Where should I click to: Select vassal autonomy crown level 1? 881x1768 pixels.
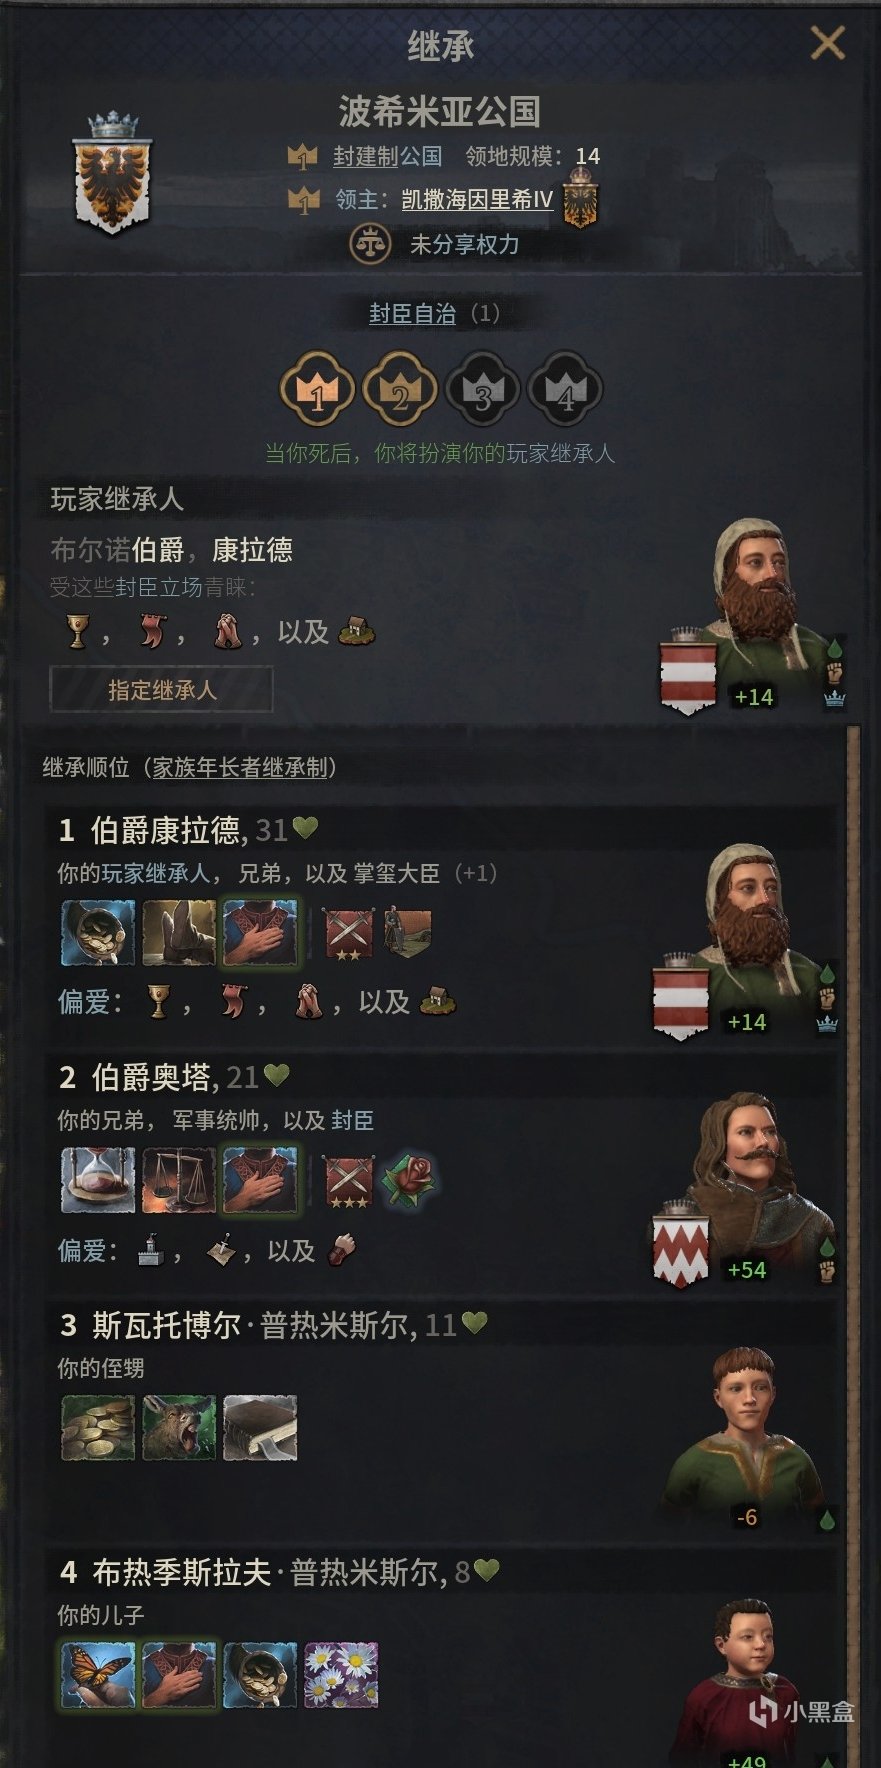pos(317,390)
